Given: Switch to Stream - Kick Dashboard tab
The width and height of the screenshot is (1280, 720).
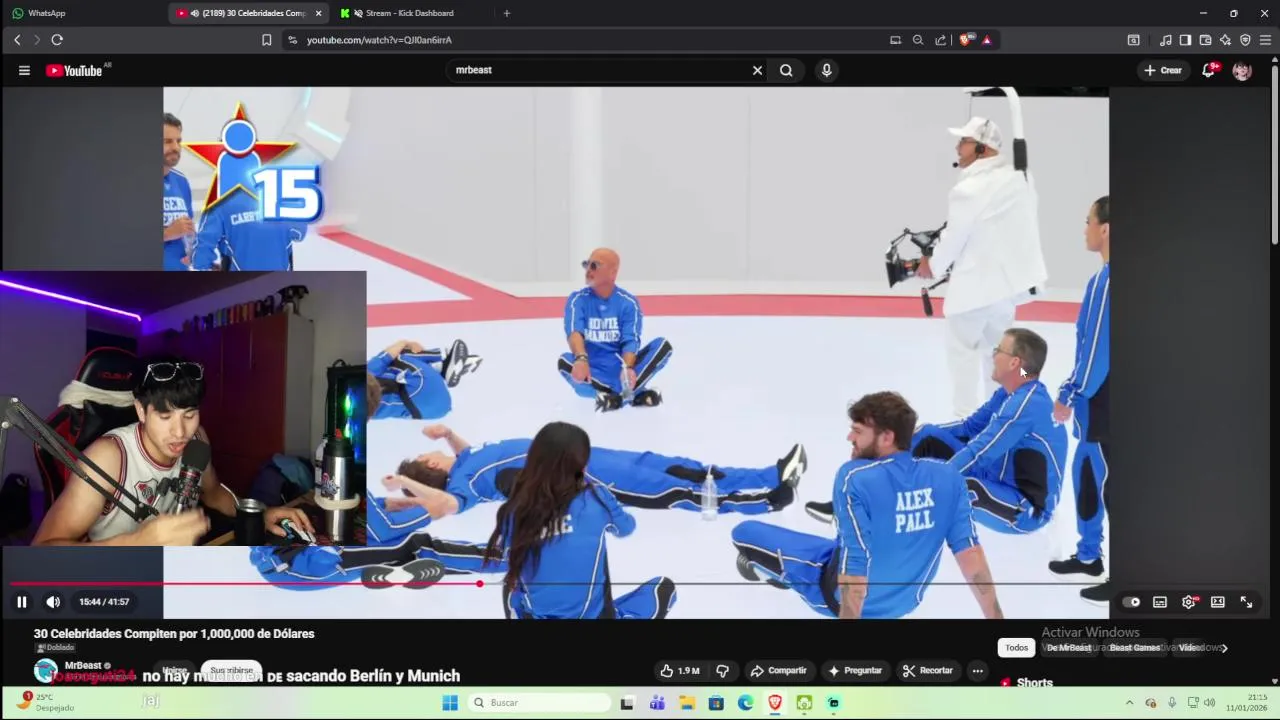Looking at the screenshot, I should (410, 13).
